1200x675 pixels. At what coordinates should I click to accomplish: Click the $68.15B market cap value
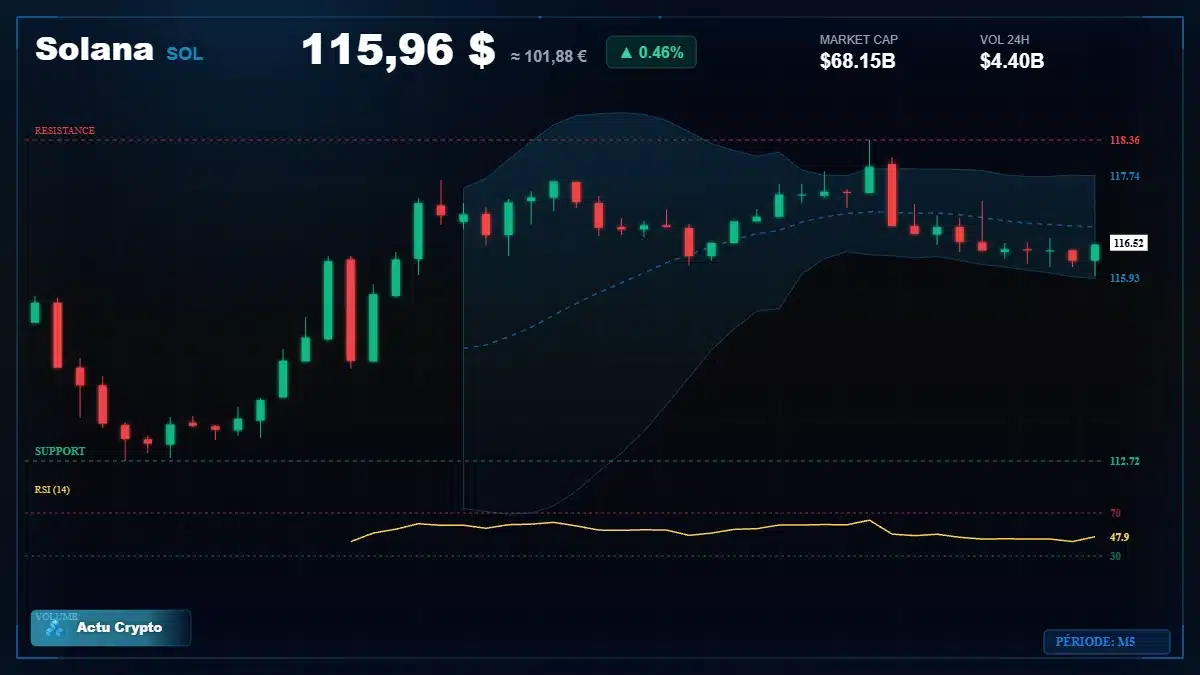[x=857, y=61]
